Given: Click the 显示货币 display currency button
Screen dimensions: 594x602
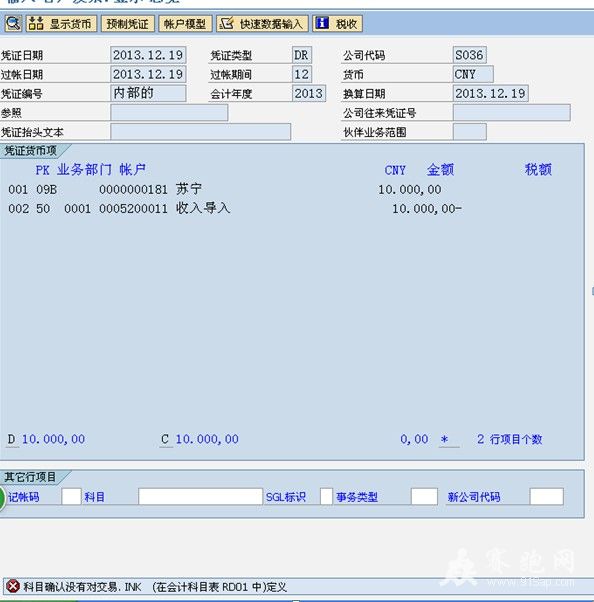Looking at the screenshot, I should click(x=61, y=23).
